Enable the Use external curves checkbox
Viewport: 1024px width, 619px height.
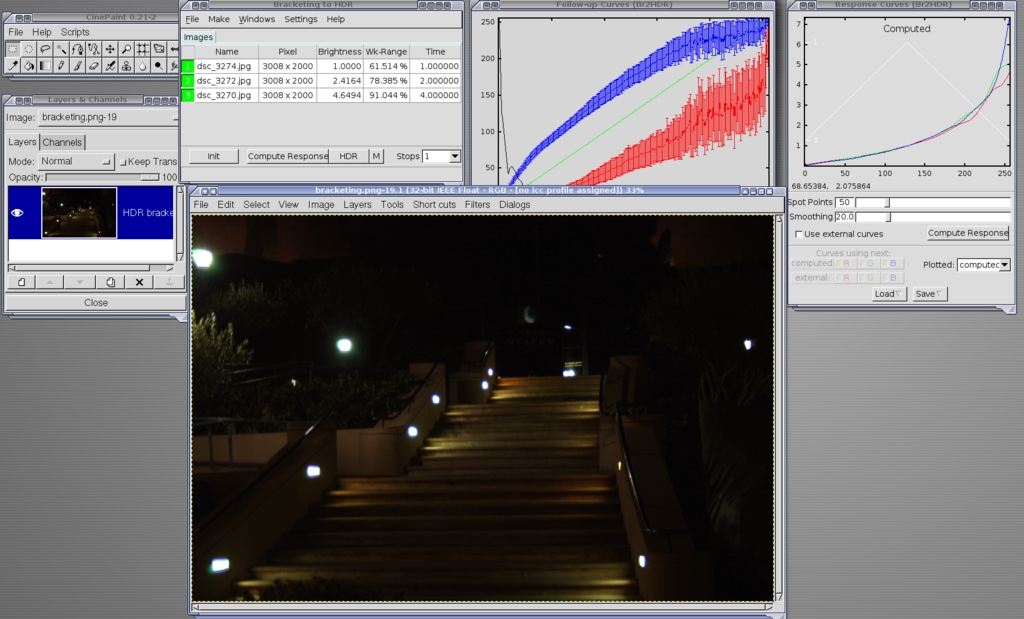click(x=798, y=234)
